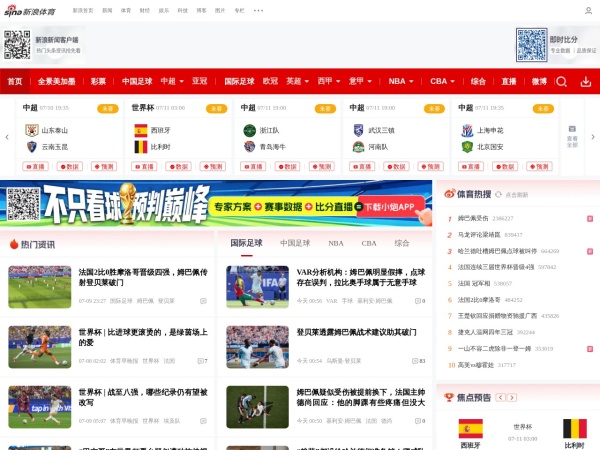The height and width of the screenshot is (450, 600).
Task: Click the QR code for 即时比分
Action: pyautogui.click(x=531, y=45)
